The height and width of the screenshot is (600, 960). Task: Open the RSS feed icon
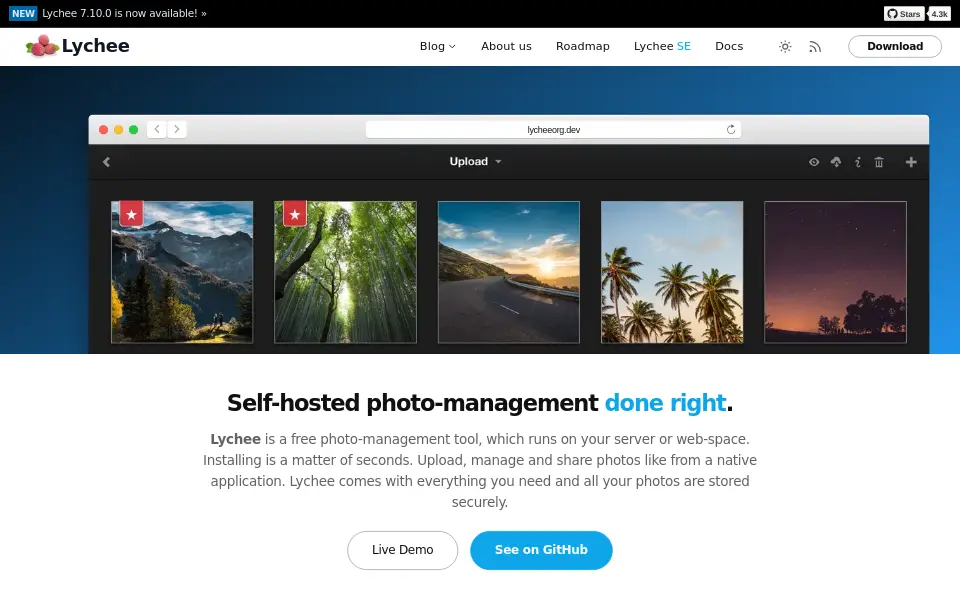coord(815,47)
